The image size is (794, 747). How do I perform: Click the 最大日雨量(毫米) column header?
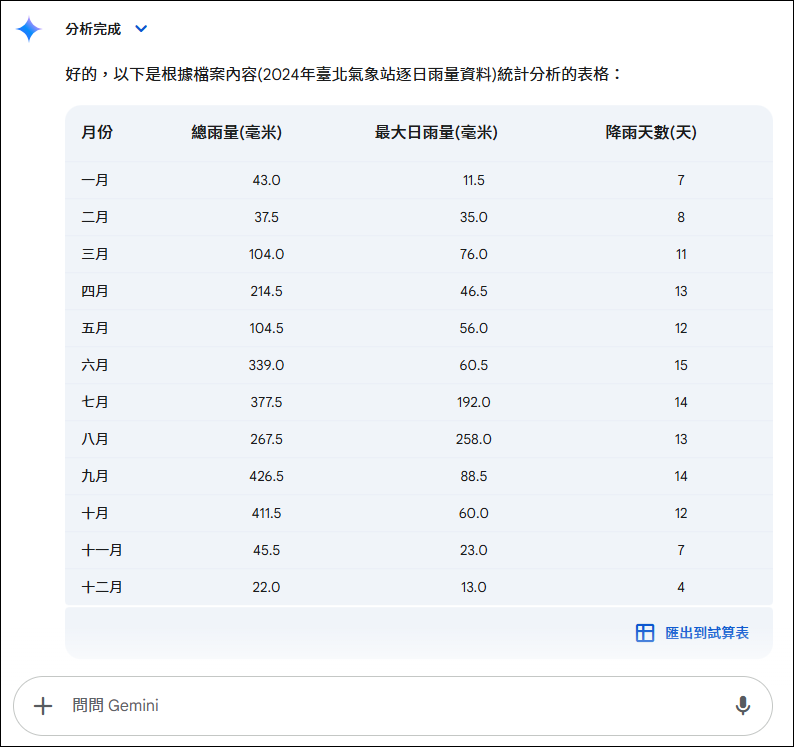coord(436,132)
